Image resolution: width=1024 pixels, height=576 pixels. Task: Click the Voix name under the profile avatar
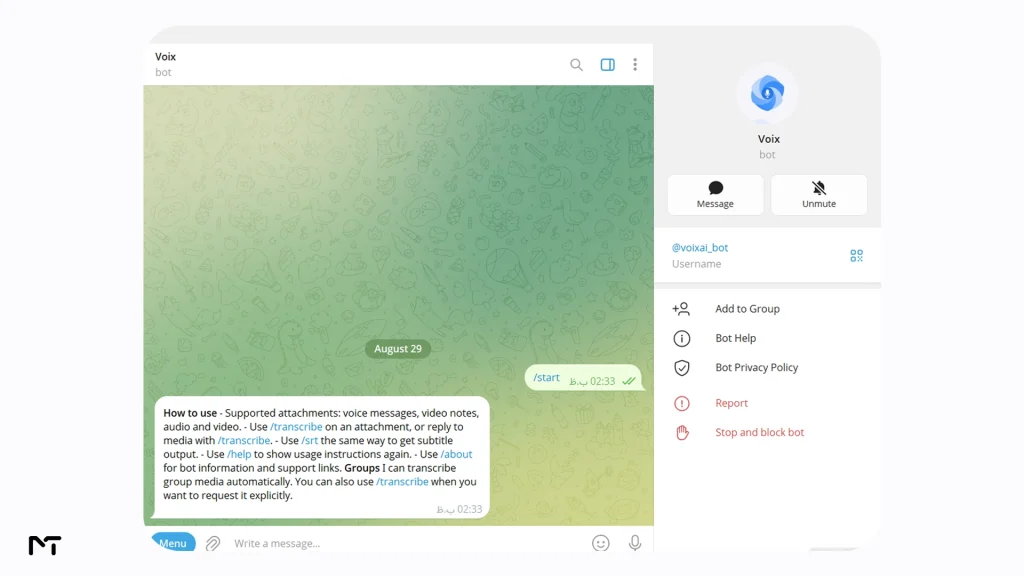pyautogui.click(x=769, y=139)
